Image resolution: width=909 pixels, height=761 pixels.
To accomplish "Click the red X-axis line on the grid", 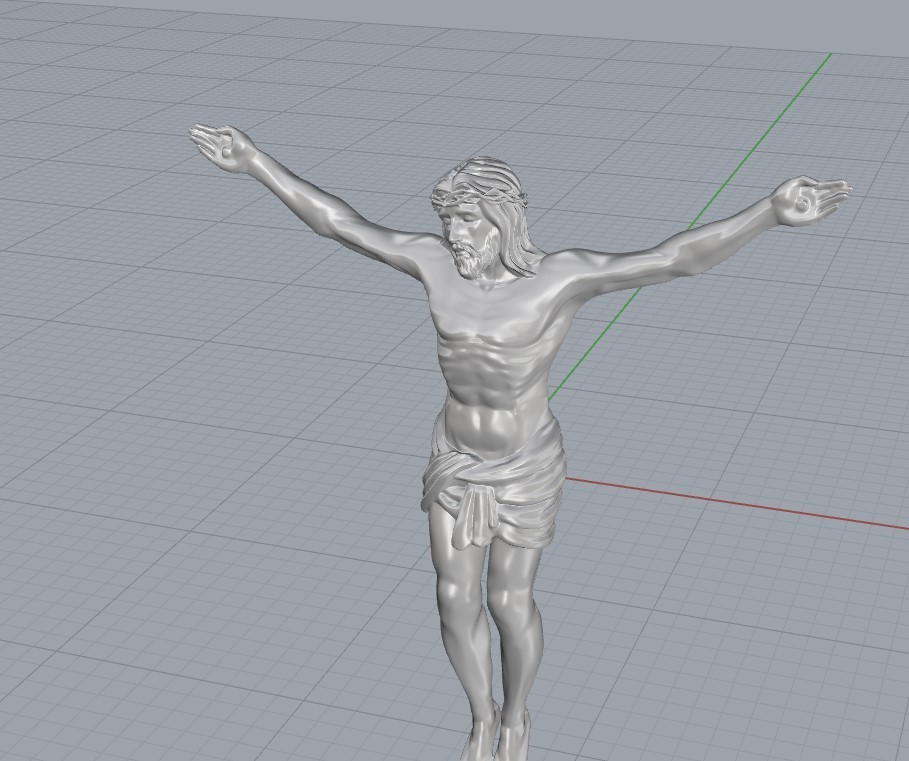I will coord(736,503).
